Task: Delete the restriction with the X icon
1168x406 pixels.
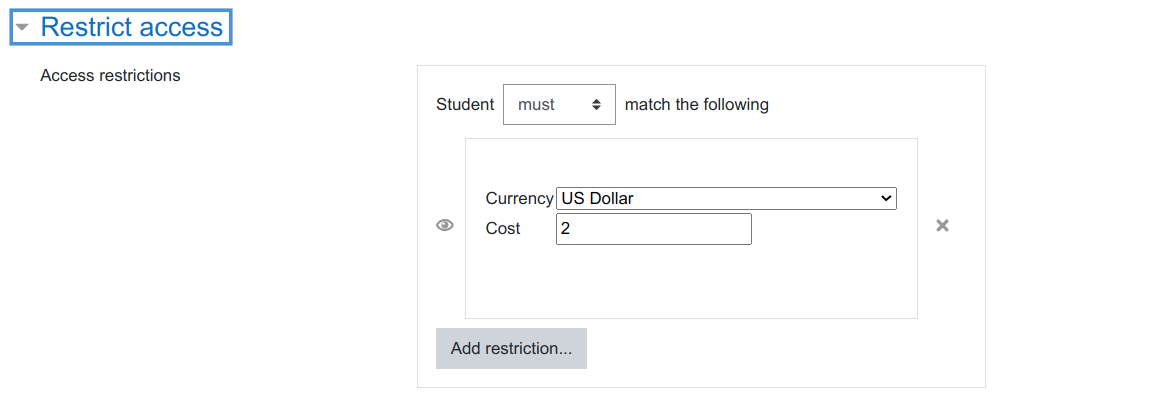Action: pos(942,226)
